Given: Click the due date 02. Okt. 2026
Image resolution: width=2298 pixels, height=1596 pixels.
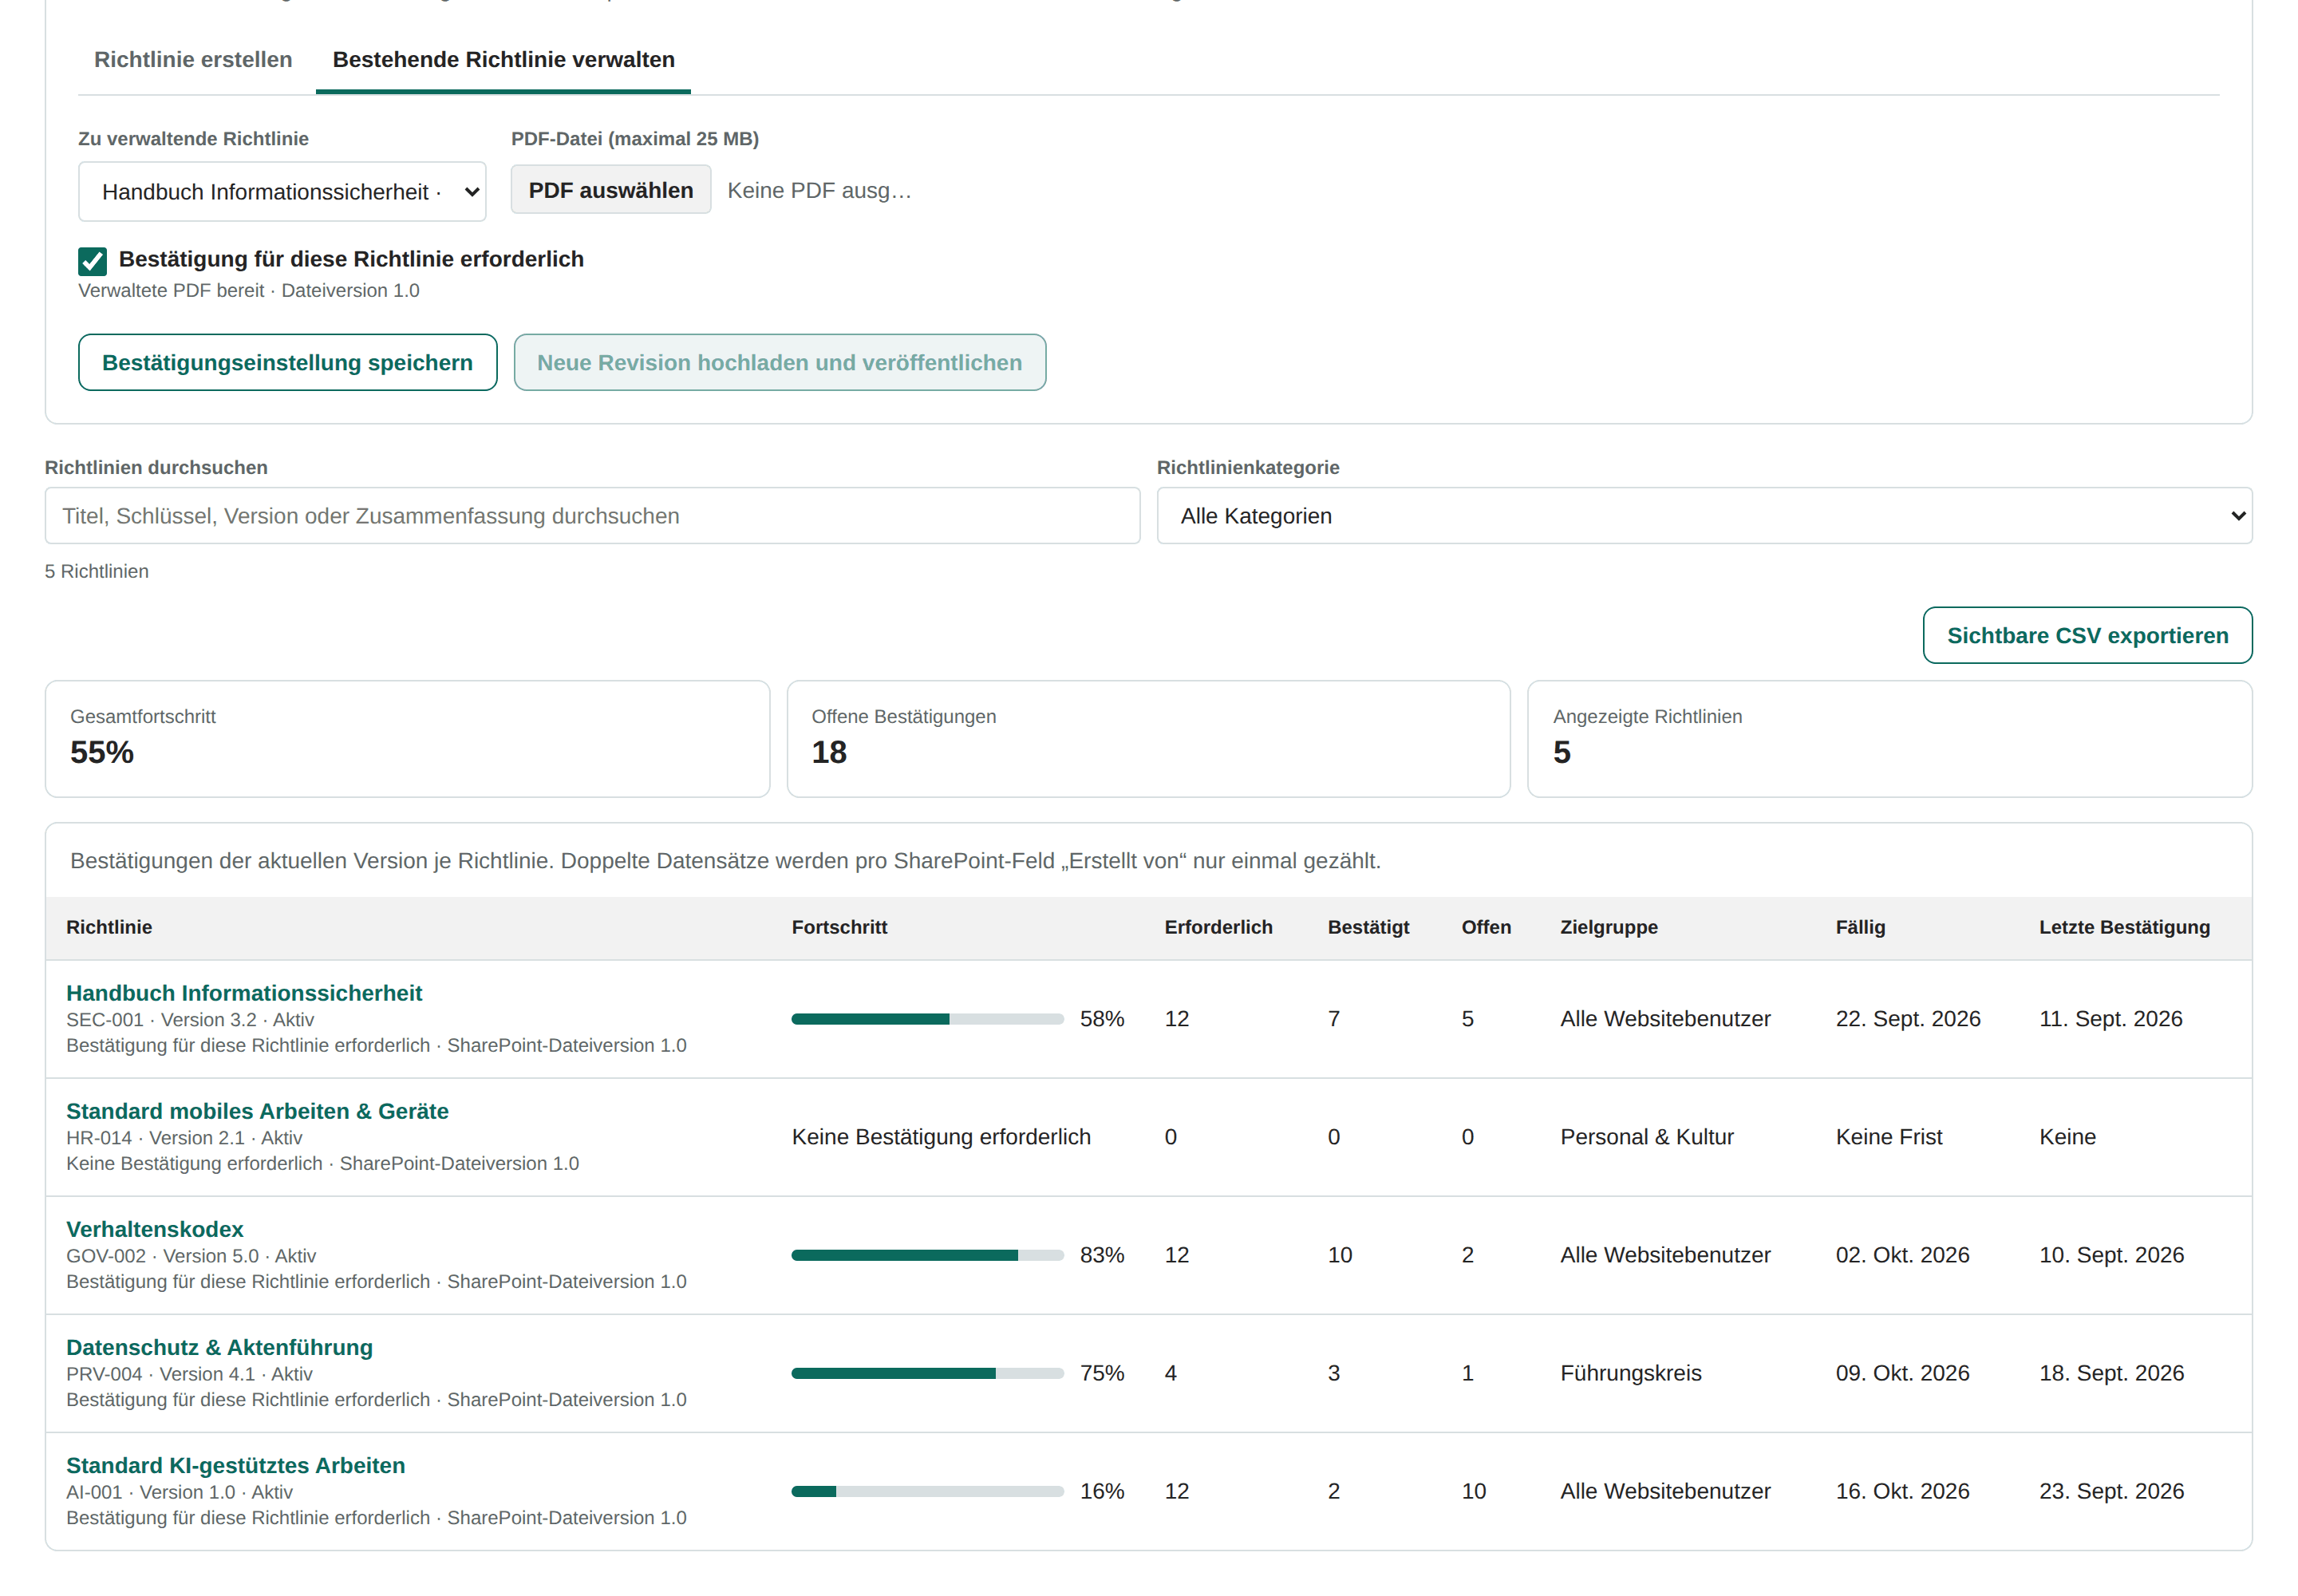Looking at the screenshot, I should [1902, 1255].
